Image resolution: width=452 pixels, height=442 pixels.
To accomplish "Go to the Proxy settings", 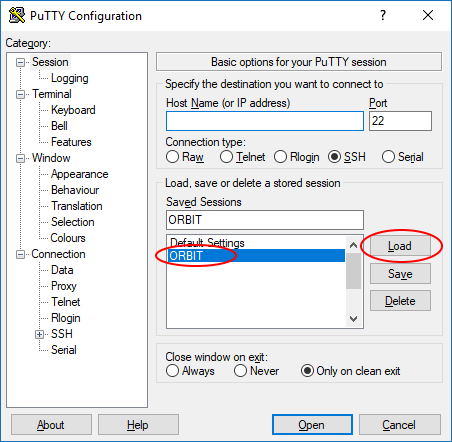I will 64,286.
